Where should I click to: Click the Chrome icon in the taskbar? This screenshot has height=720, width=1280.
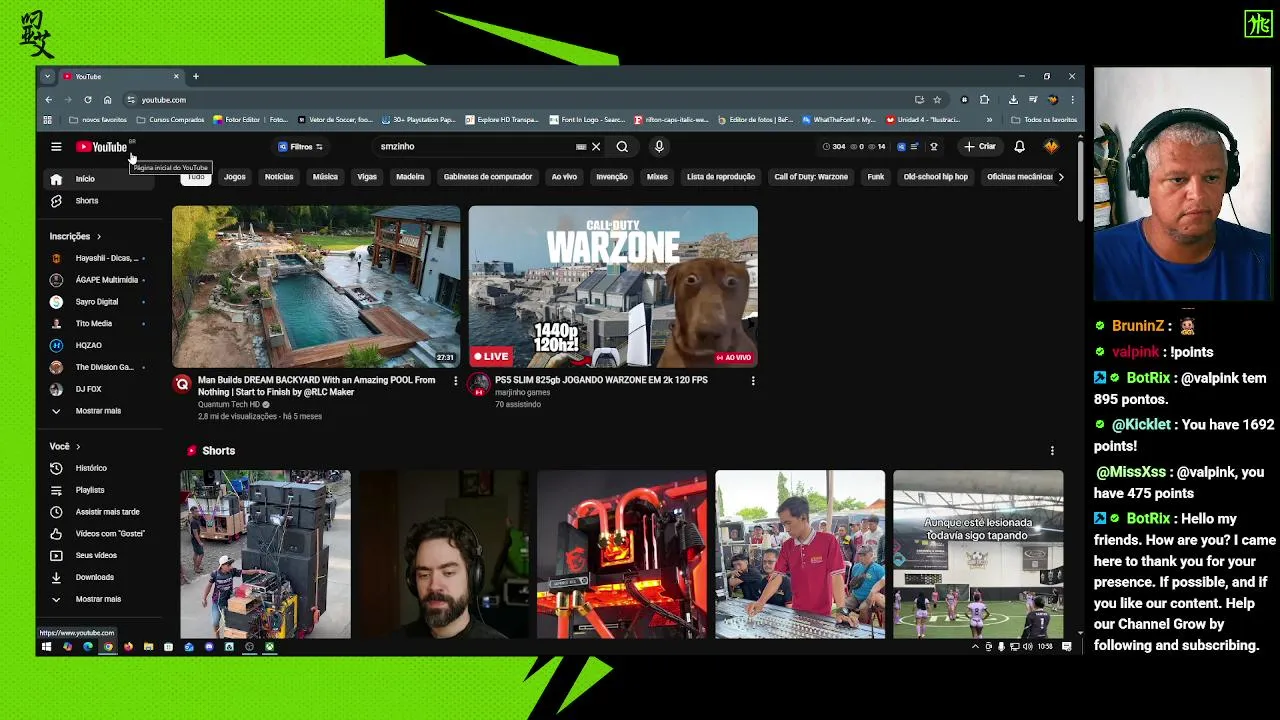108,647
